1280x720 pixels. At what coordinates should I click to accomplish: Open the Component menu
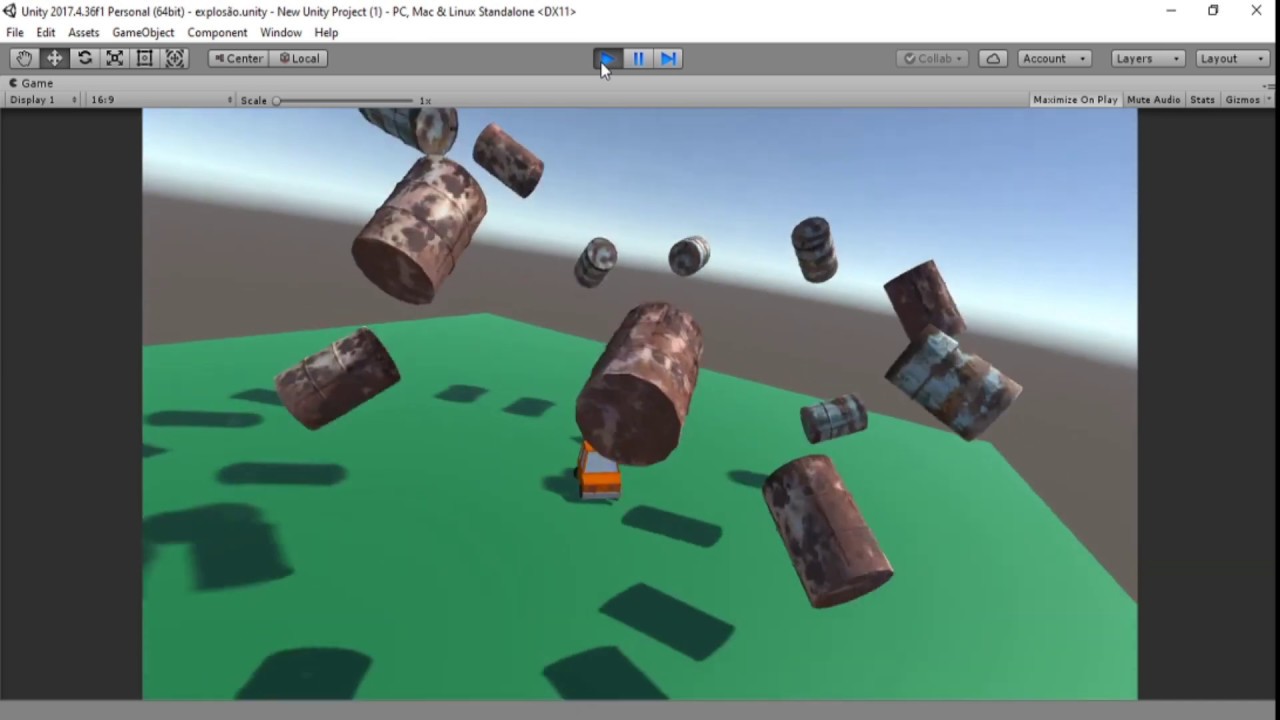(x=217, y=32)
